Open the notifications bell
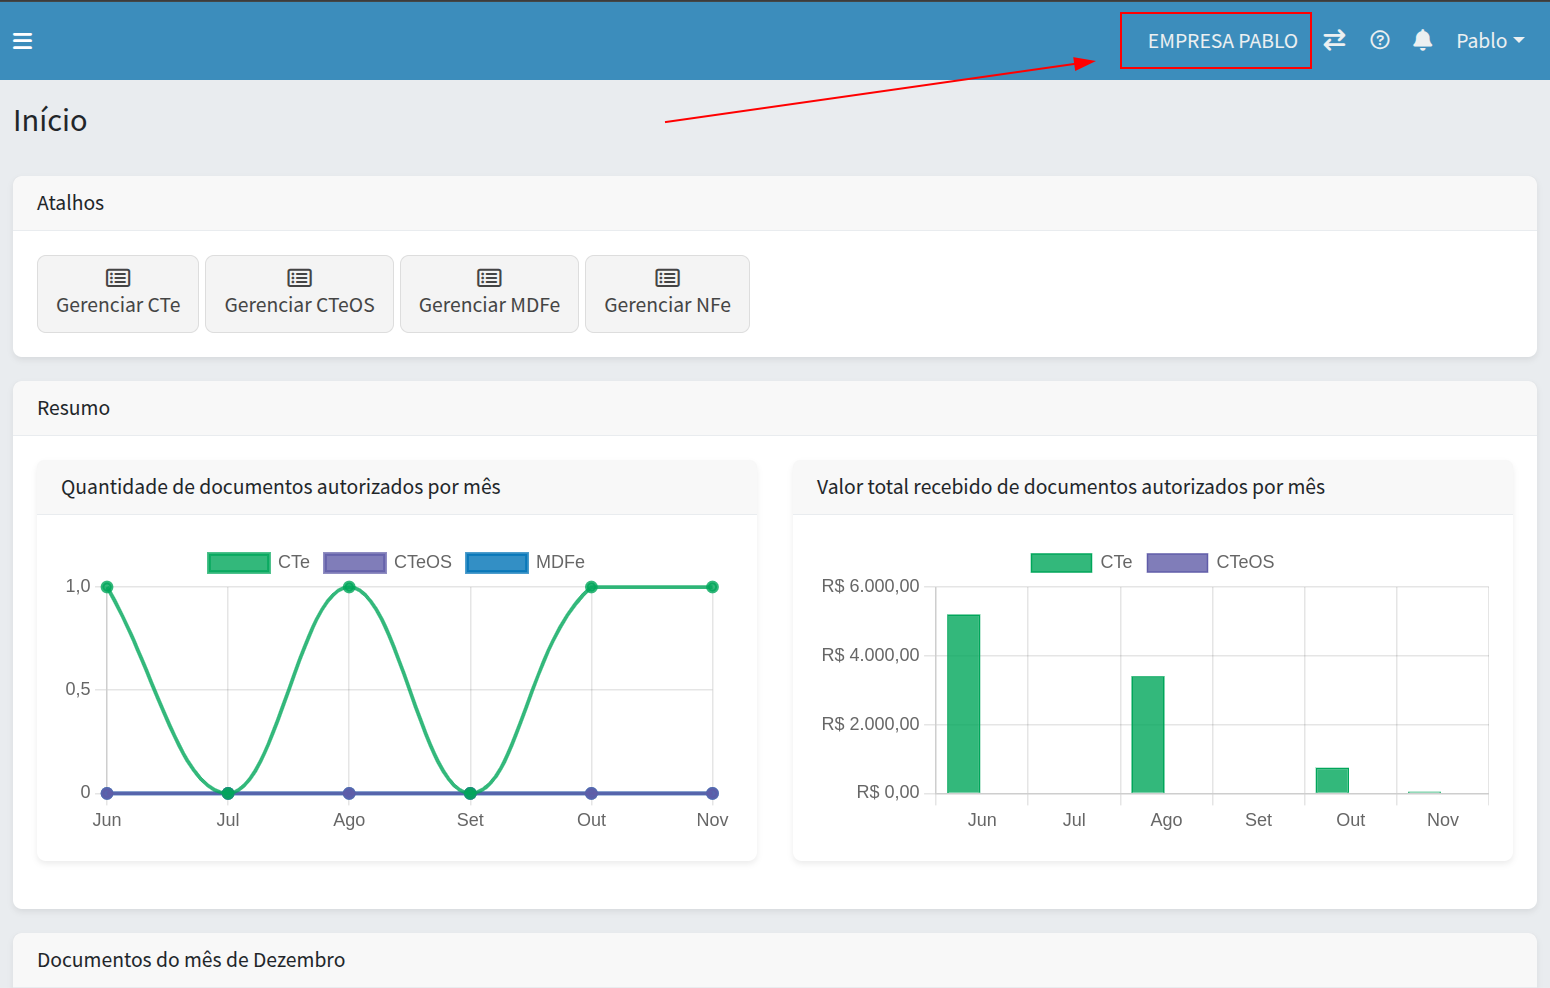The width and height of the screenshot is (1550, 988). (x=1422, y=40)
